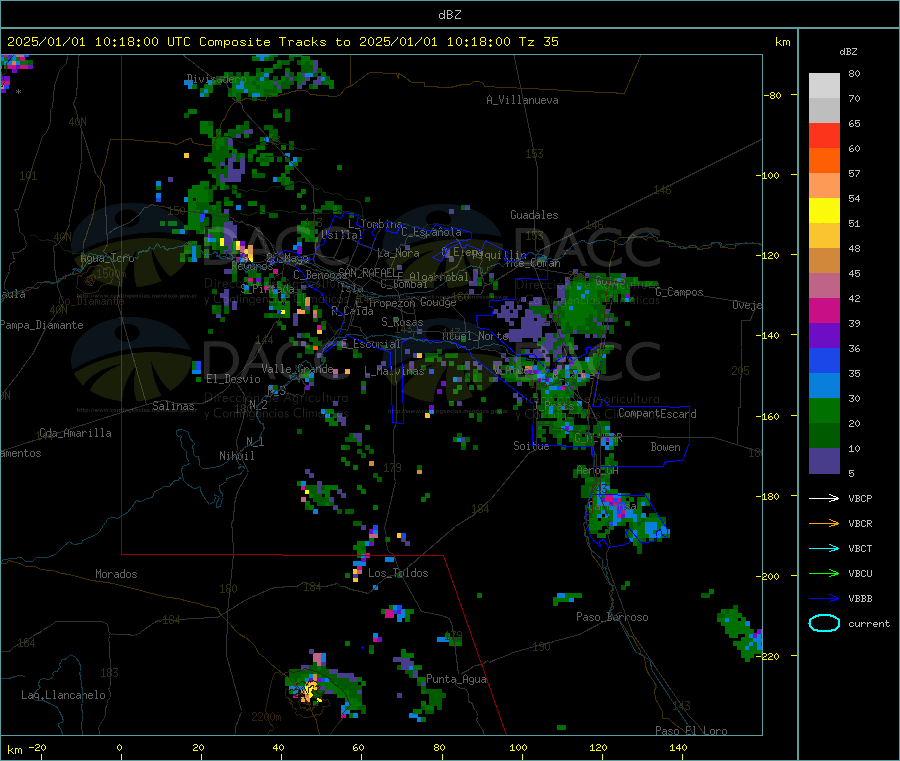900x761 pixels.
Task: Click the 'C_Campos' map label
Action: [x=679, y=292]
